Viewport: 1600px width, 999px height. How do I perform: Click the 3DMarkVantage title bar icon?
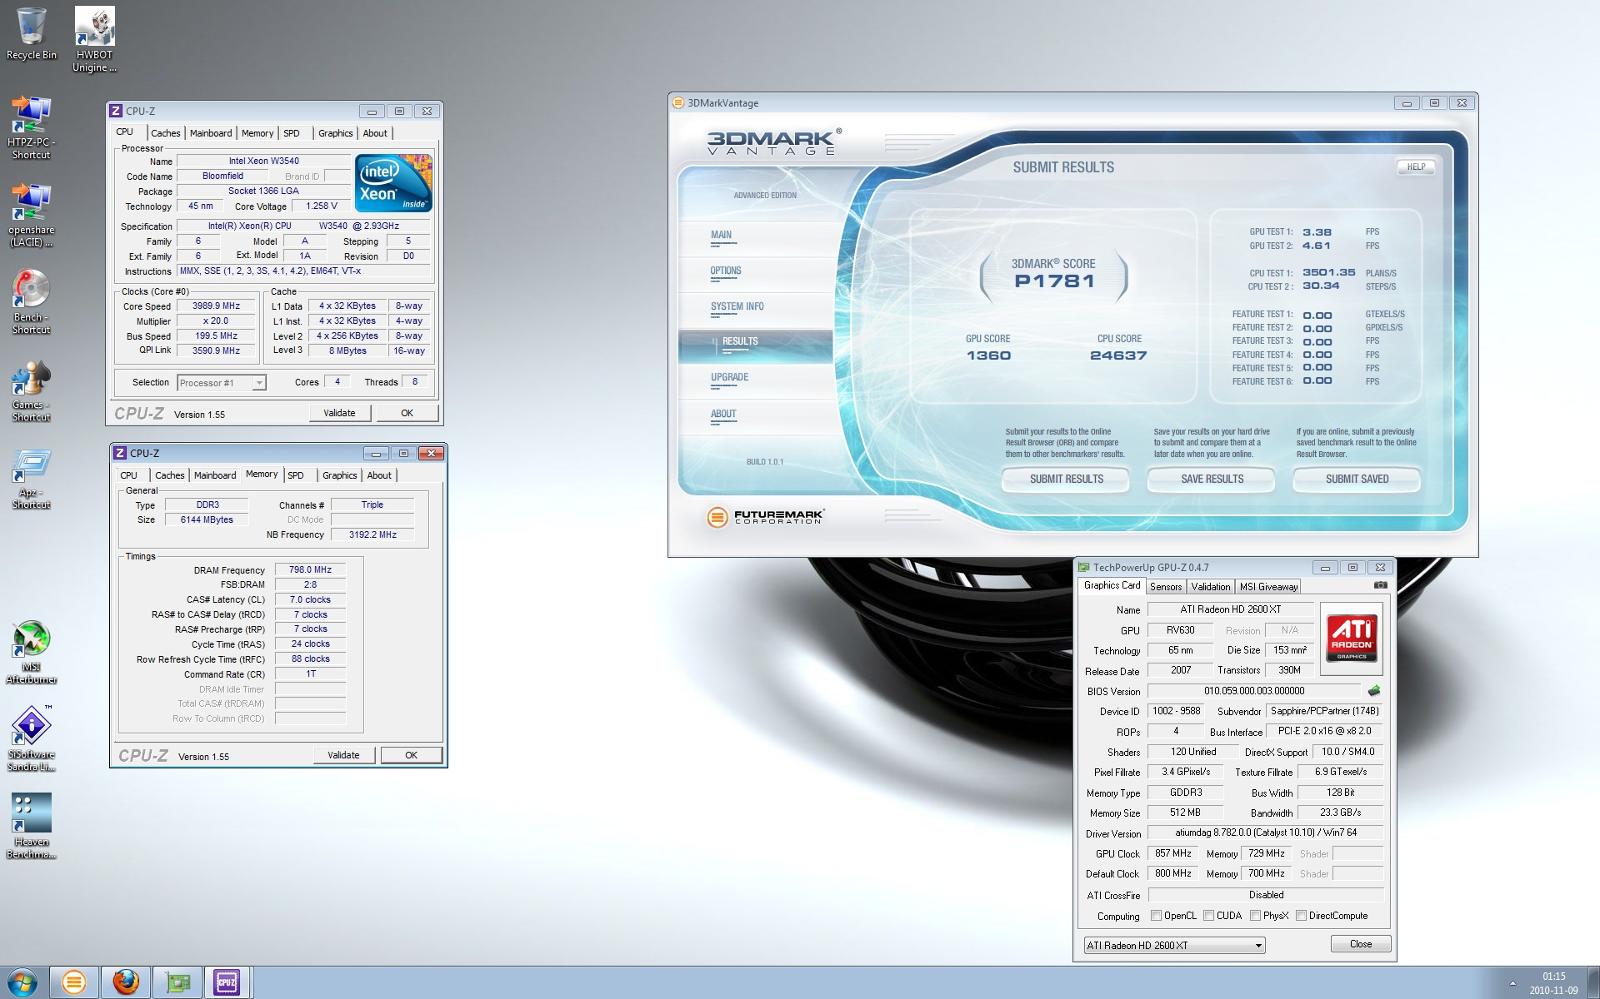[679, 103]
